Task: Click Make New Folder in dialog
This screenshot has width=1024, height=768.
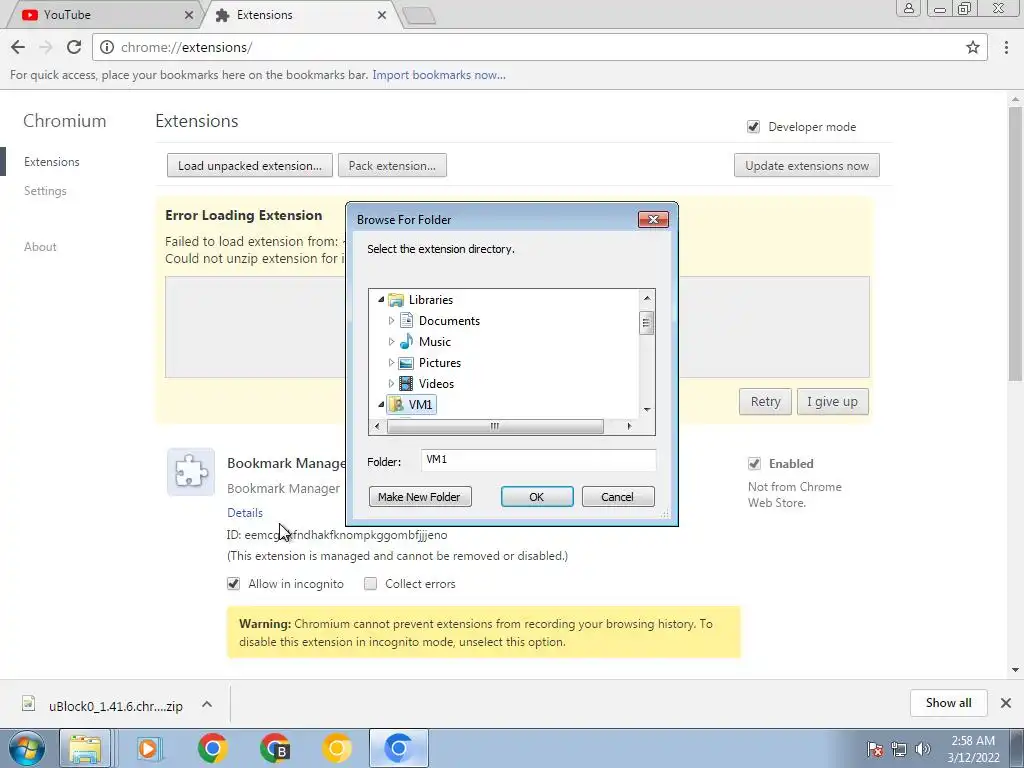Action: pos(419,497)
